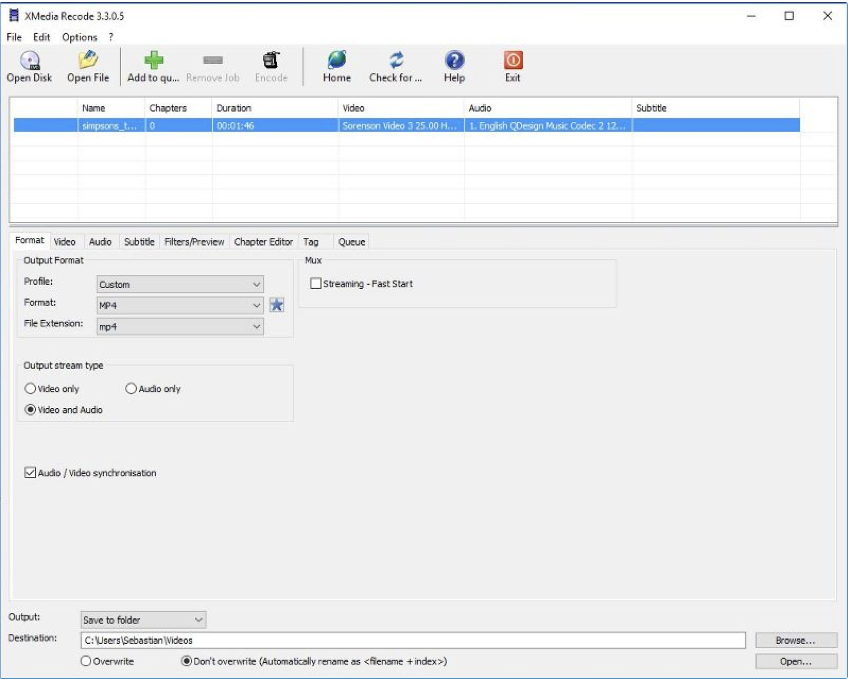Select Audio only radio button

point(131,388)
